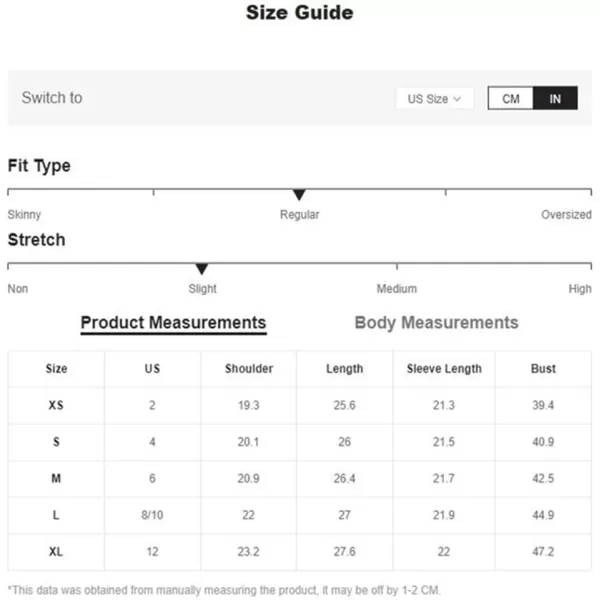Click the L row US value 8/10
The width and height of the screenshot is (600, 600).
152,515
